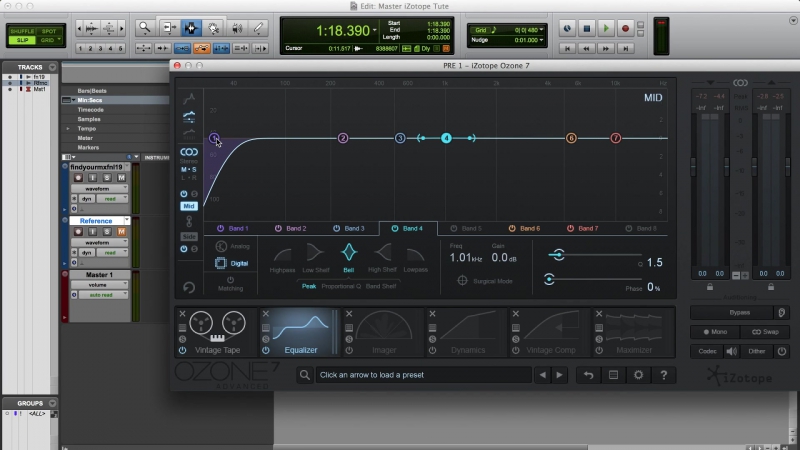This screenshot has height=450, width=800.
Task: Open Reference track waveform view selector
Action: click(99, 242)
